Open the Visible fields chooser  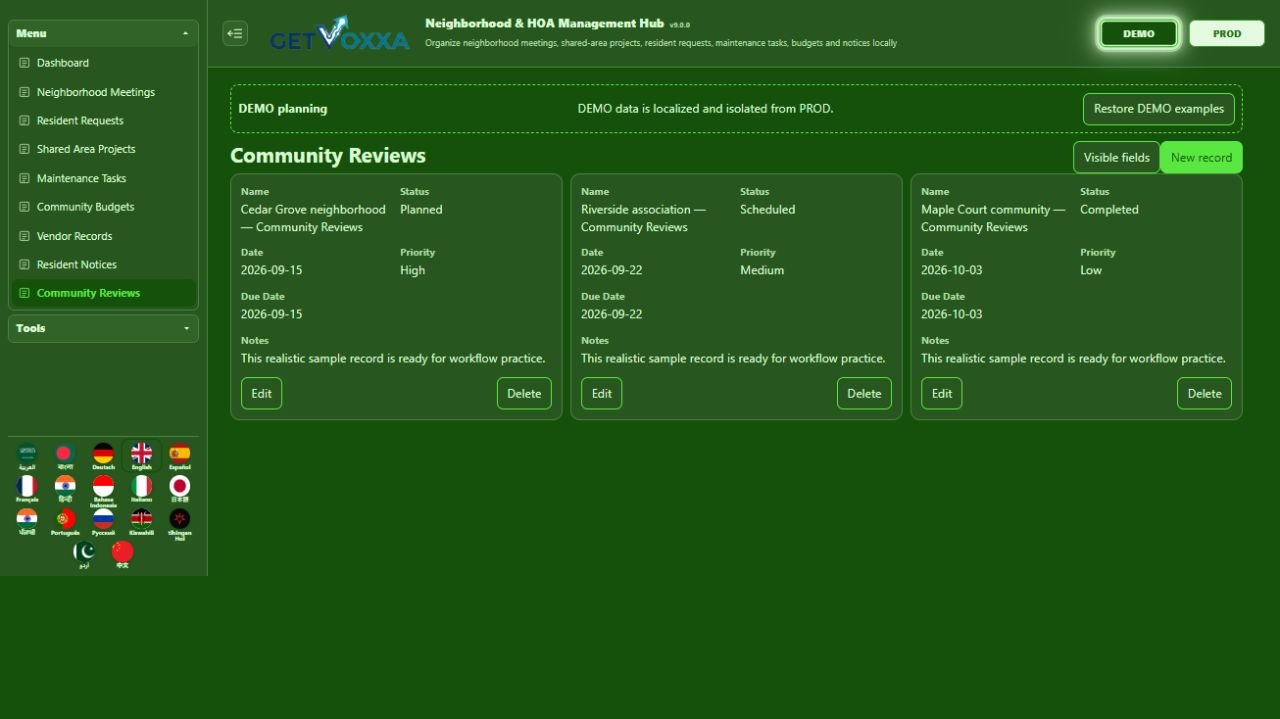point(1116,157)
